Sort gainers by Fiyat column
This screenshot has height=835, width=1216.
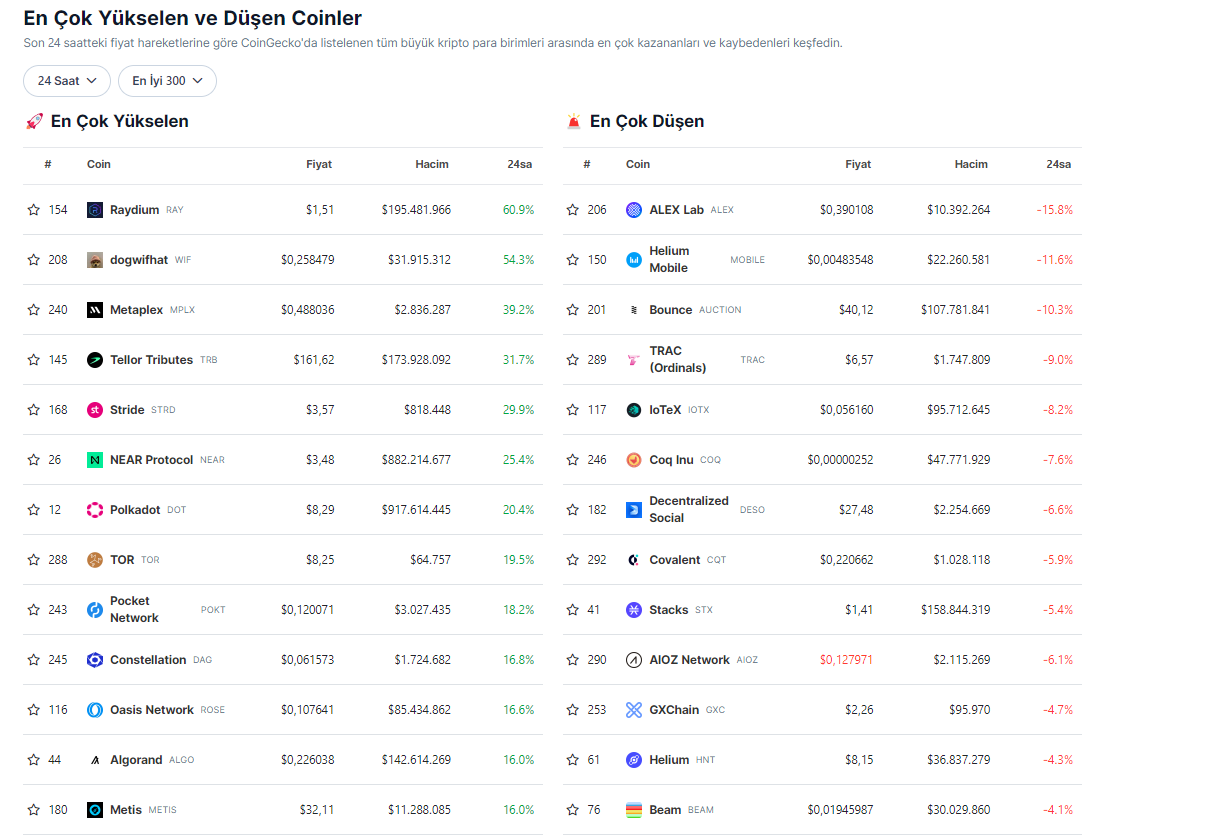pos(319,164)
